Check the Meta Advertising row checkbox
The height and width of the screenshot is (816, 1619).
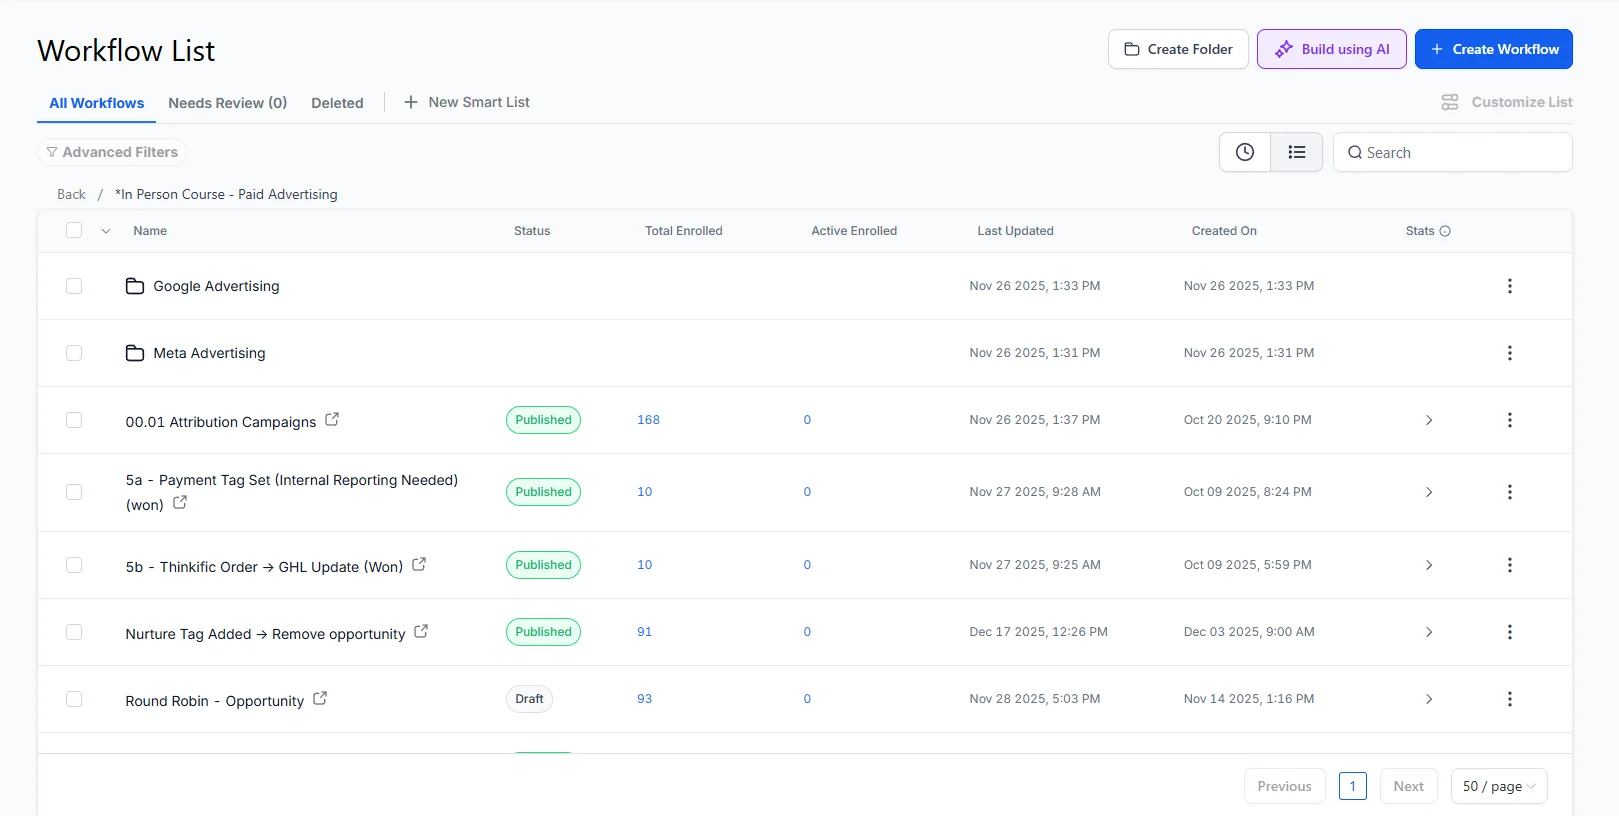click(x=74, y=353)
